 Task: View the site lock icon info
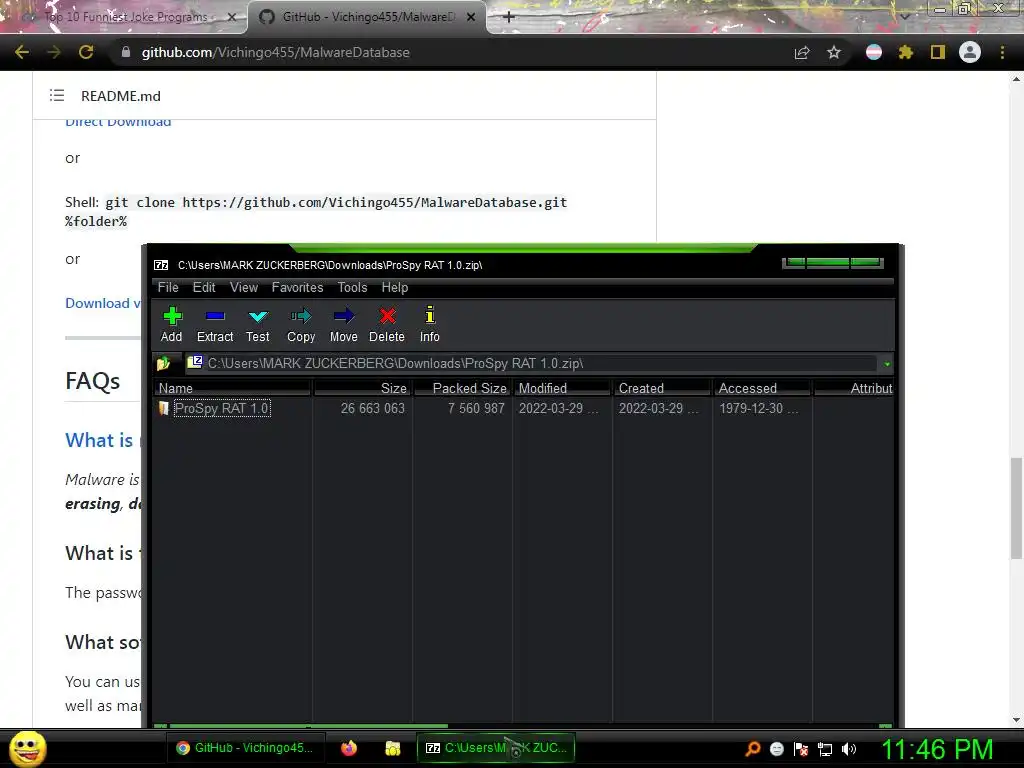(126, 52)
